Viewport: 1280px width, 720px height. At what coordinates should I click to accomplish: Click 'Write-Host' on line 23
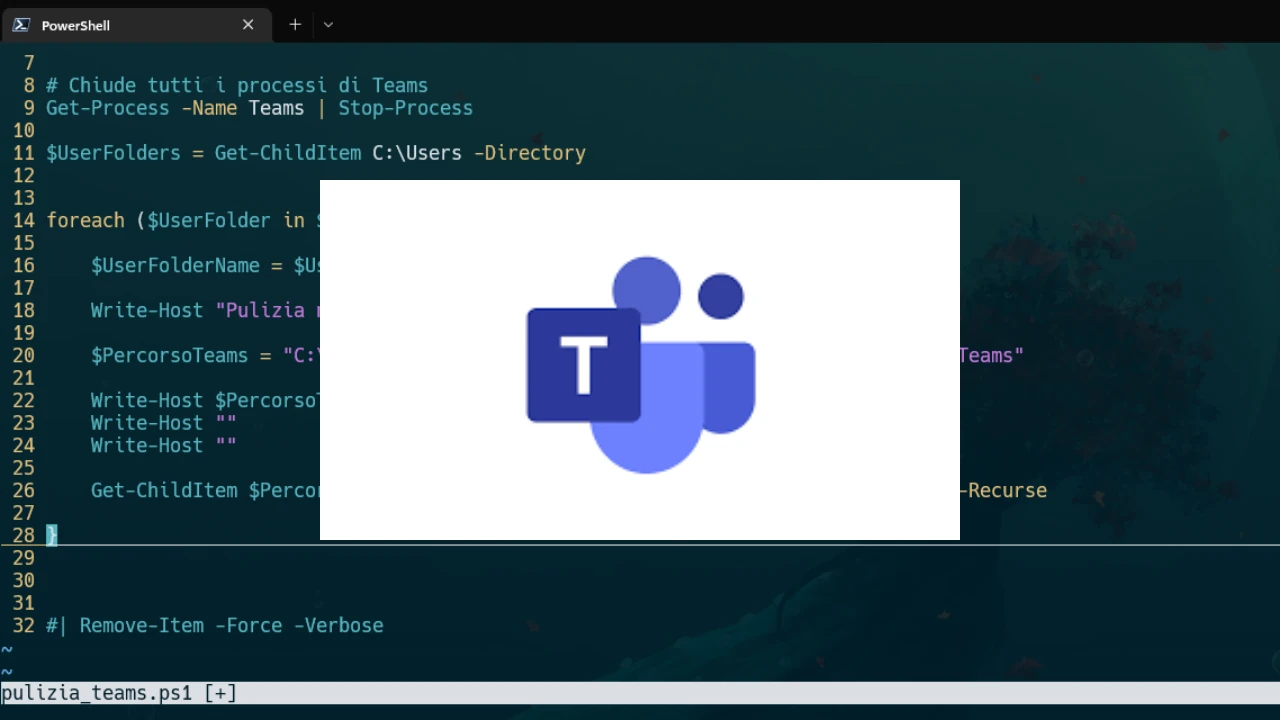click(147, 423)
